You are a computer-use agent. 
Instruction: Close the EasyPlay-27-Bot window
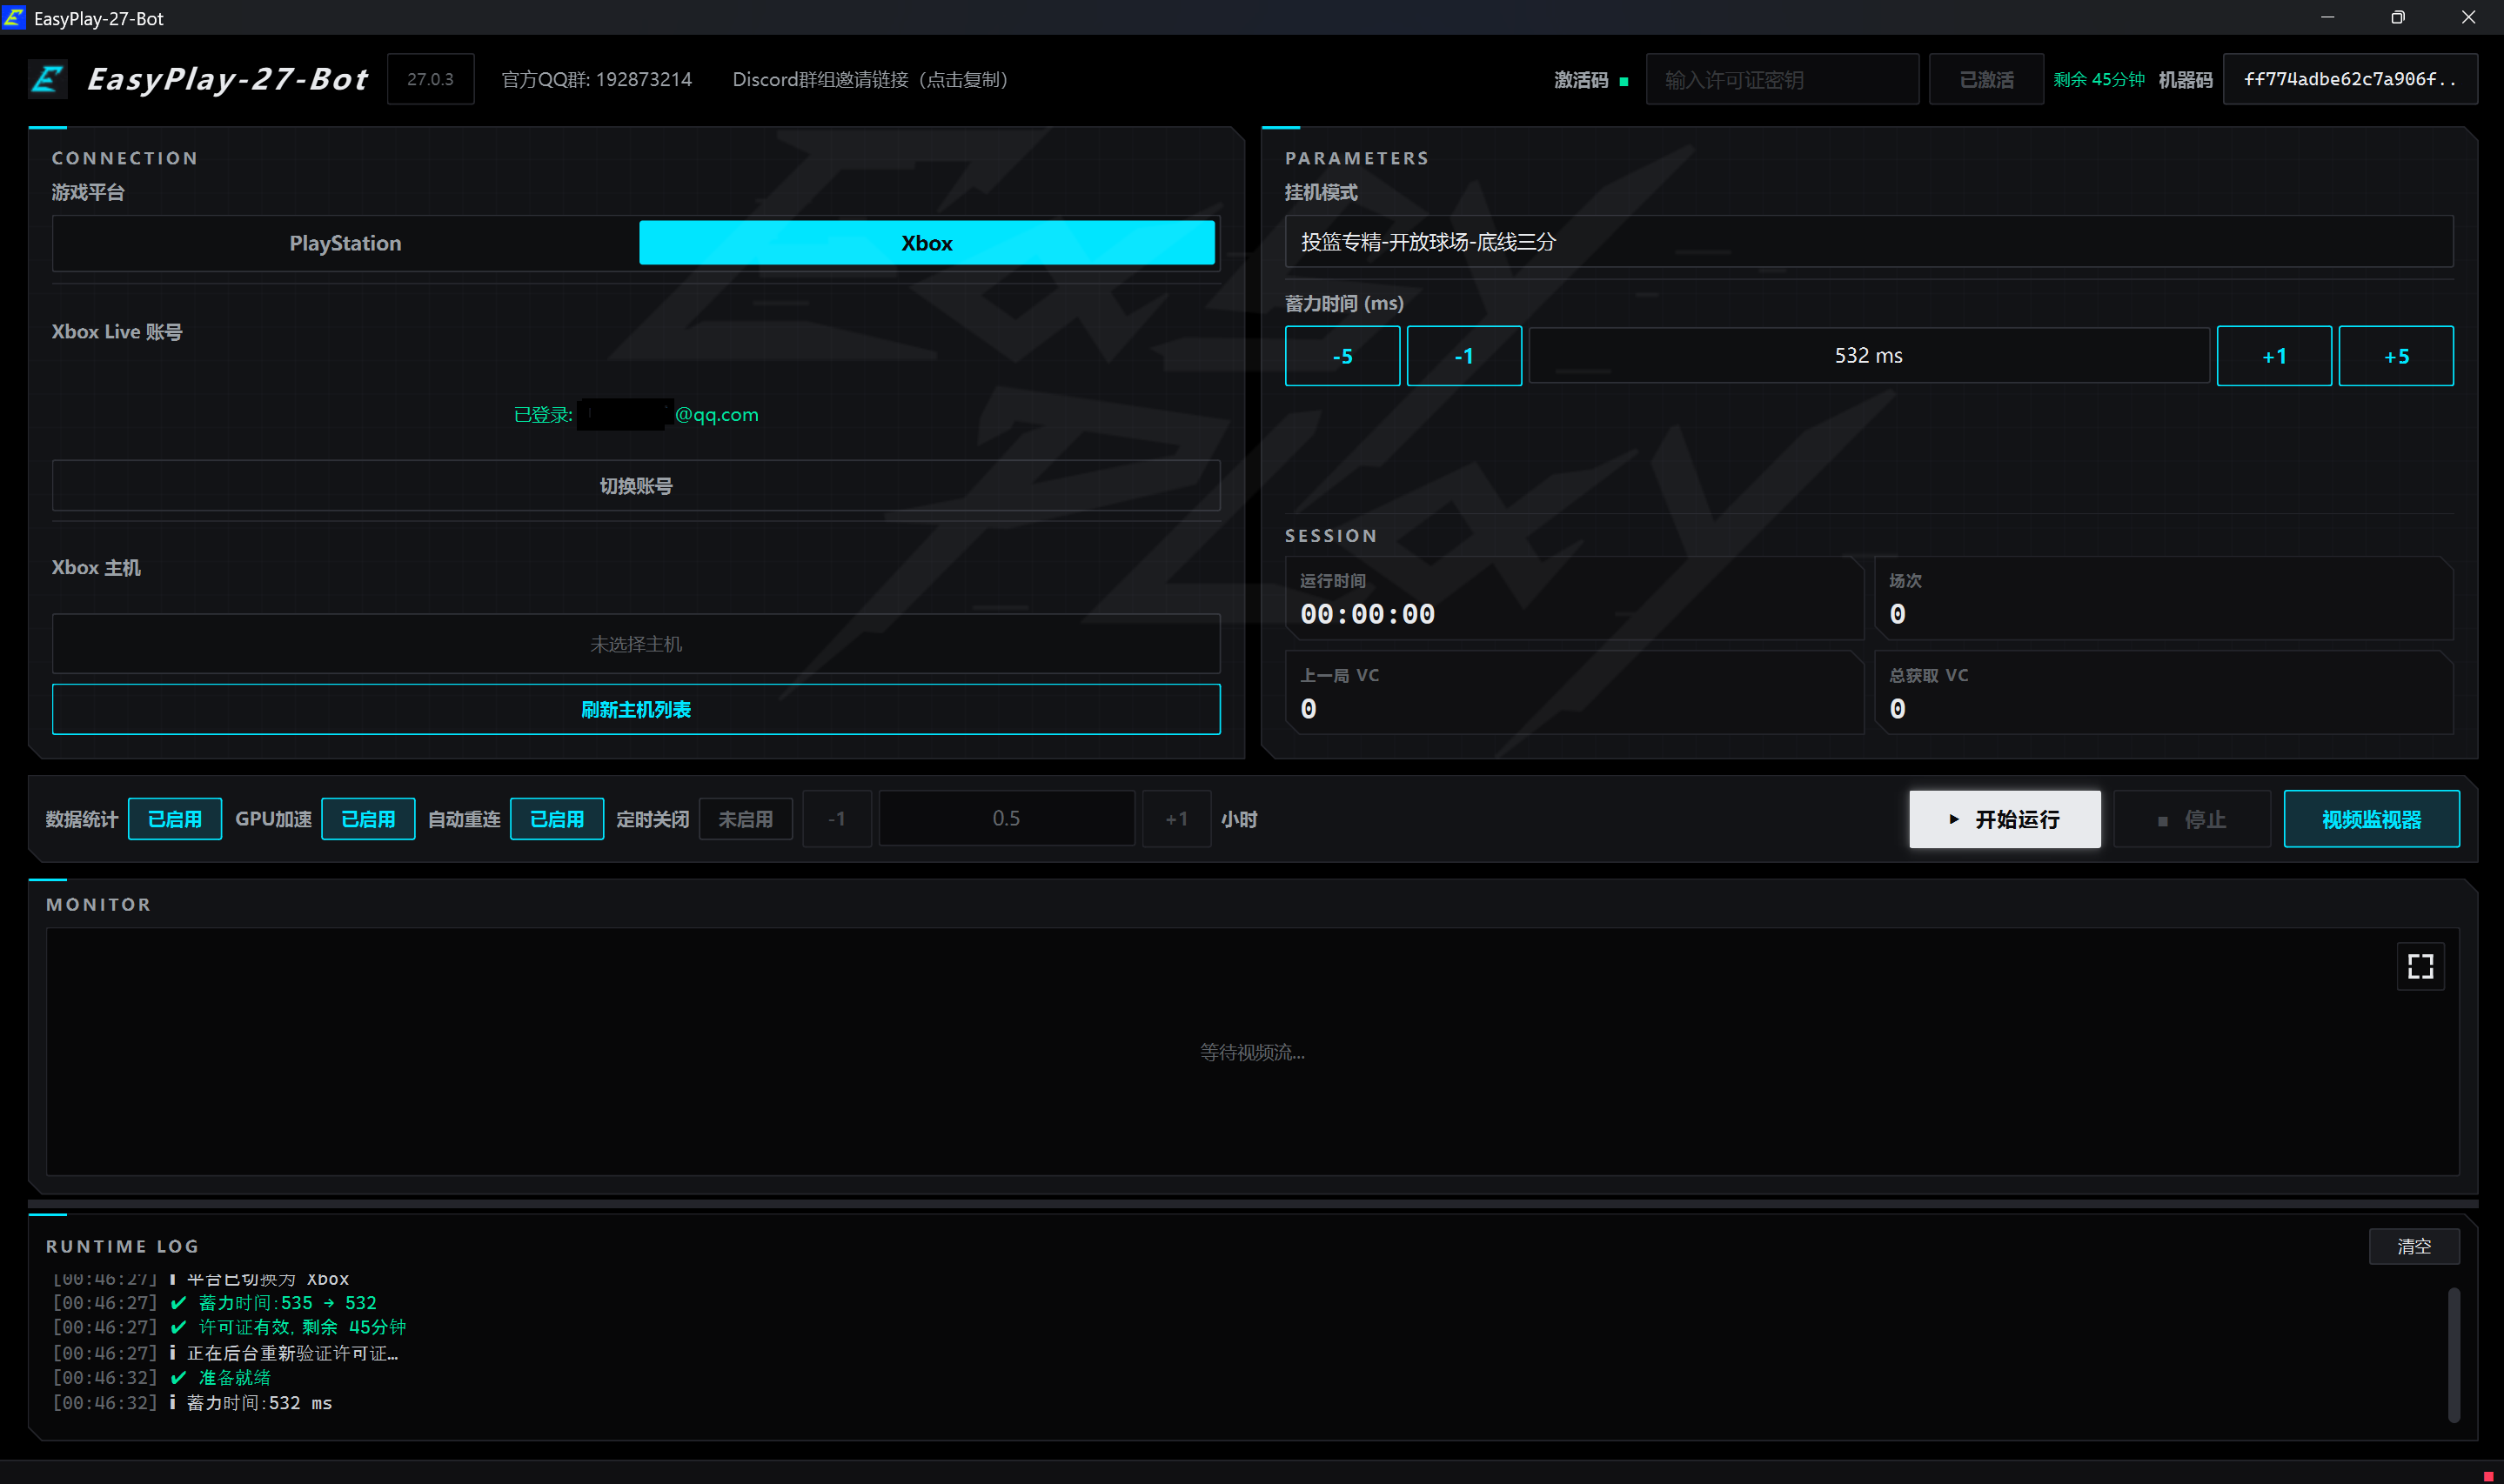[x=2468, y=17]
